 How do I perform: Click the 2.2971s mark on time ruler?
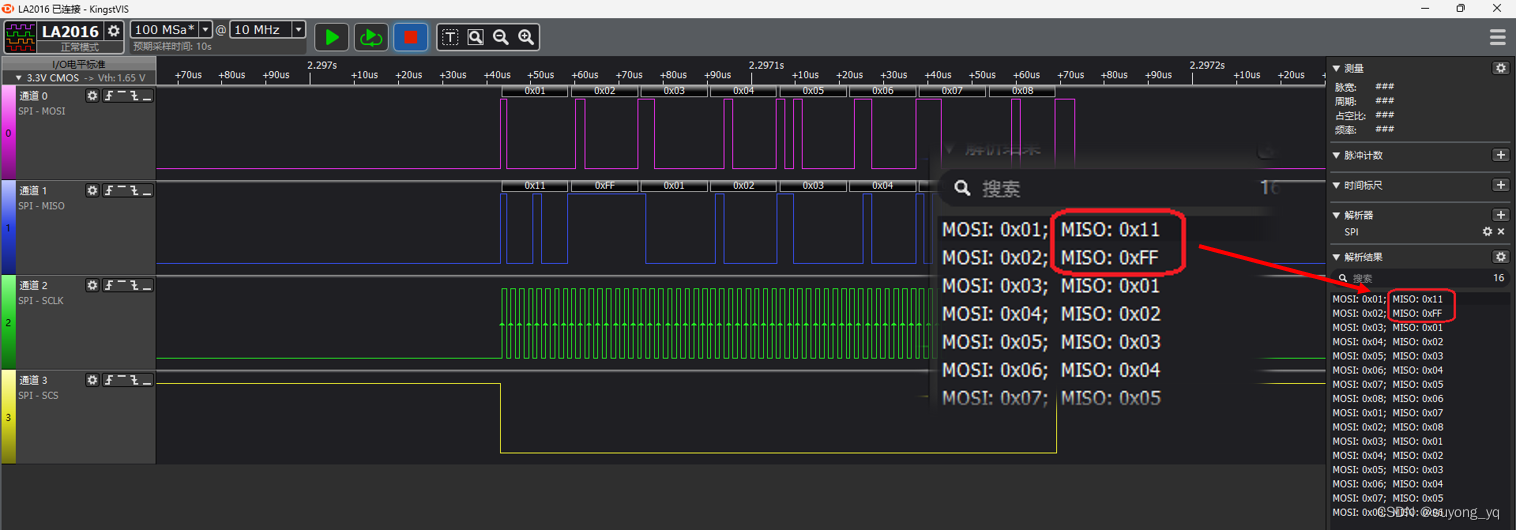click(x=766, y=65)
